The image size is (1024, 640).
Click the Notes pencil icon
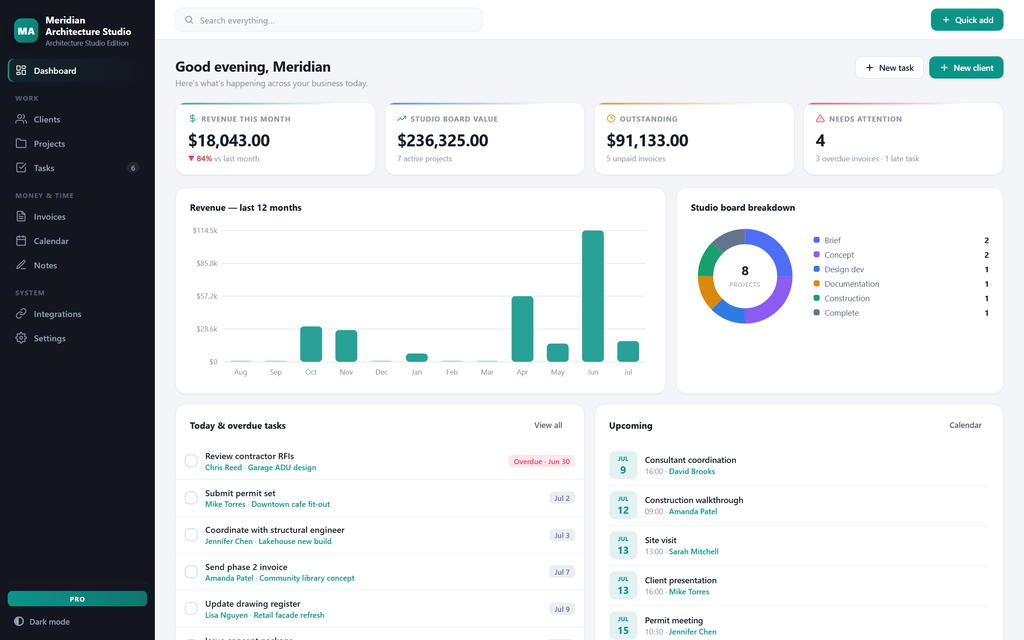click(21, 264)
